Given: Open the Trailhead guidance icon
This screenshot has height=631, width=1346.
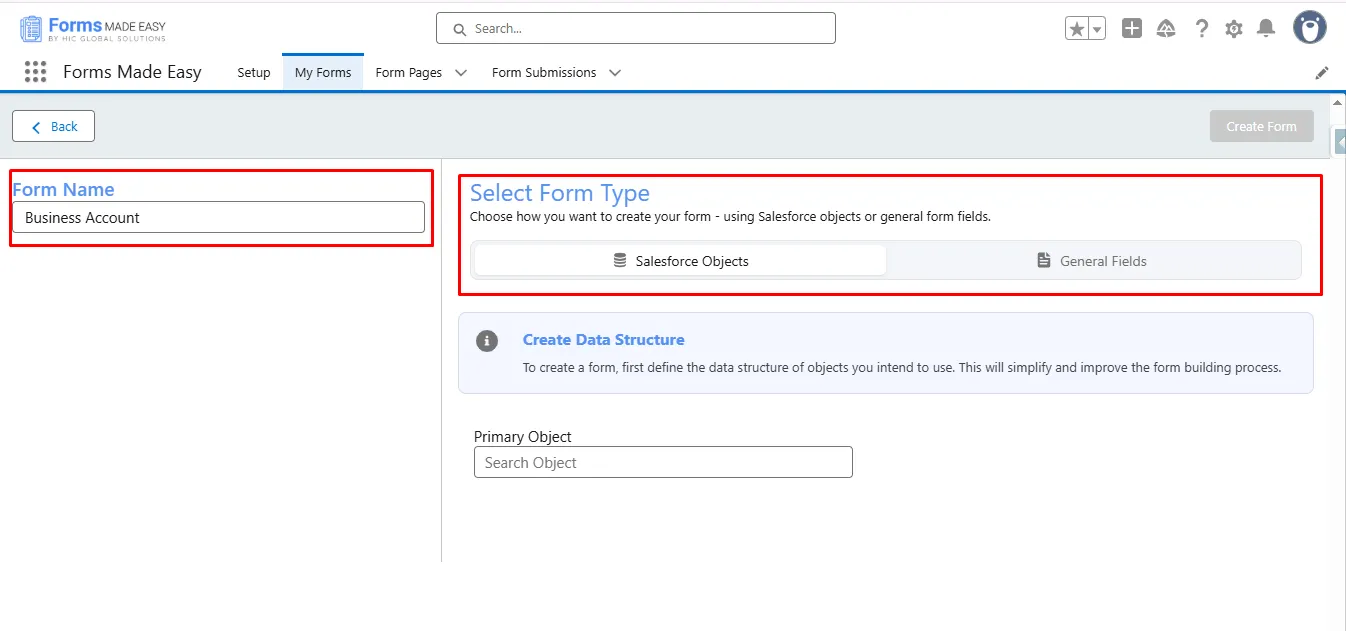Looking at the screenshot, I should pos(1166,29).
